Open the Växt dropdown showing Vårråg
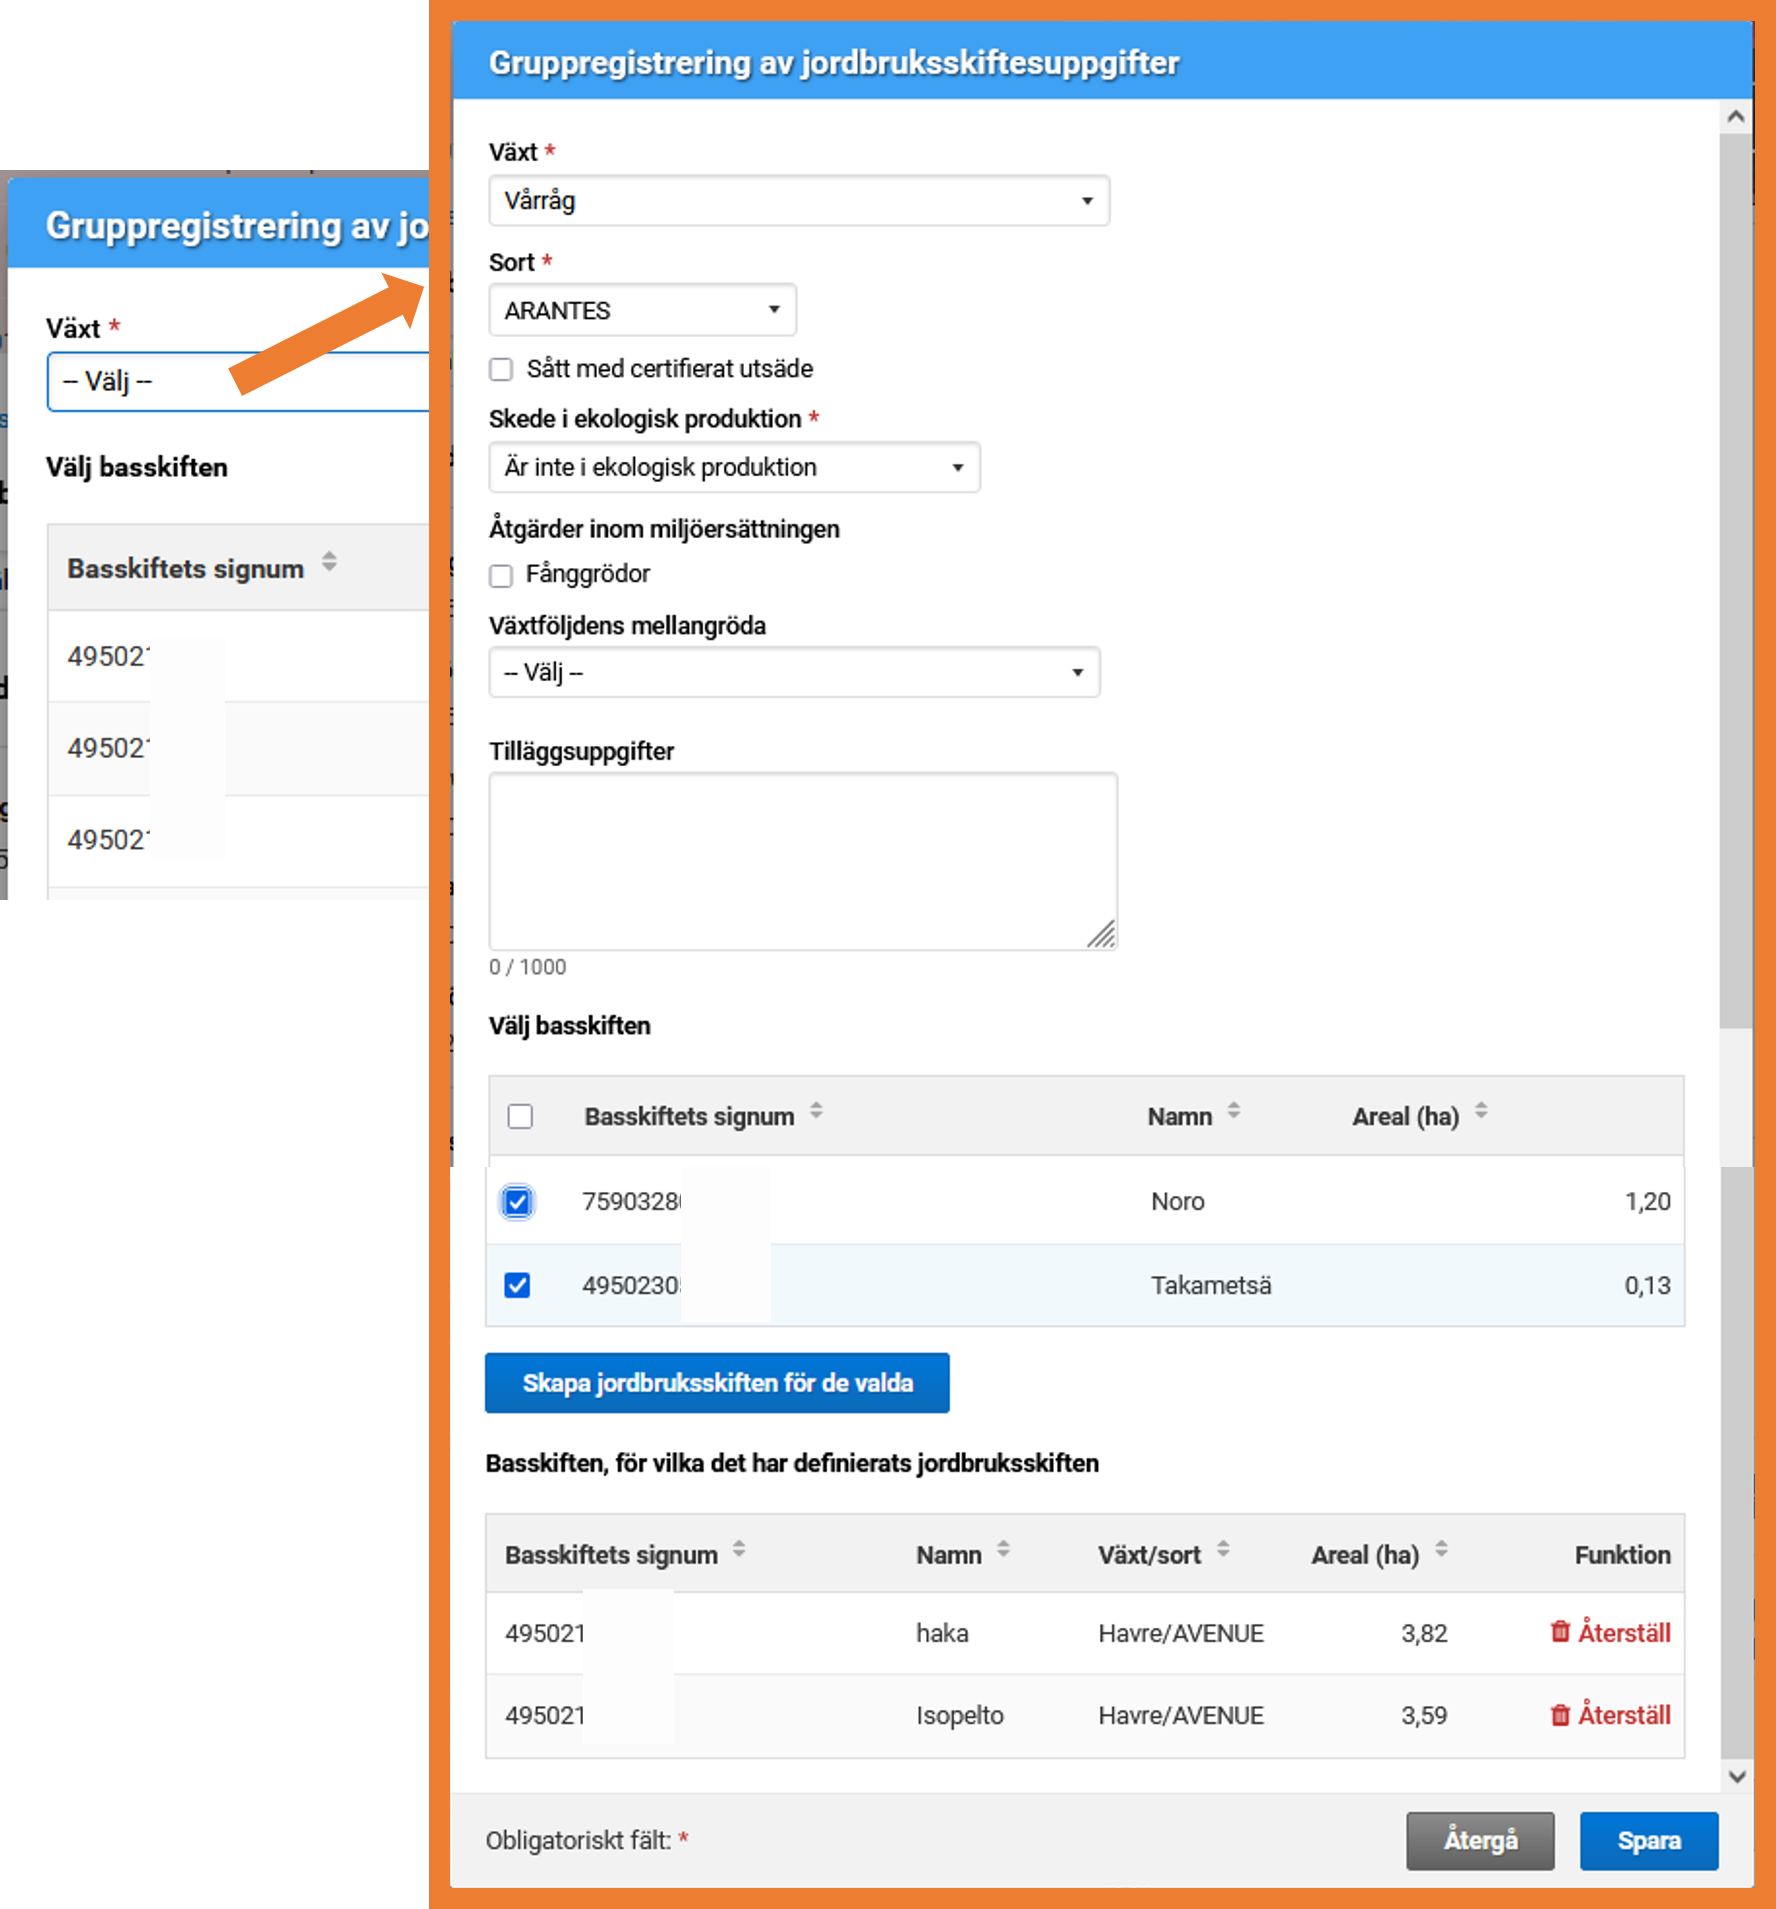 pyautogui.click(x=798, y=201)
